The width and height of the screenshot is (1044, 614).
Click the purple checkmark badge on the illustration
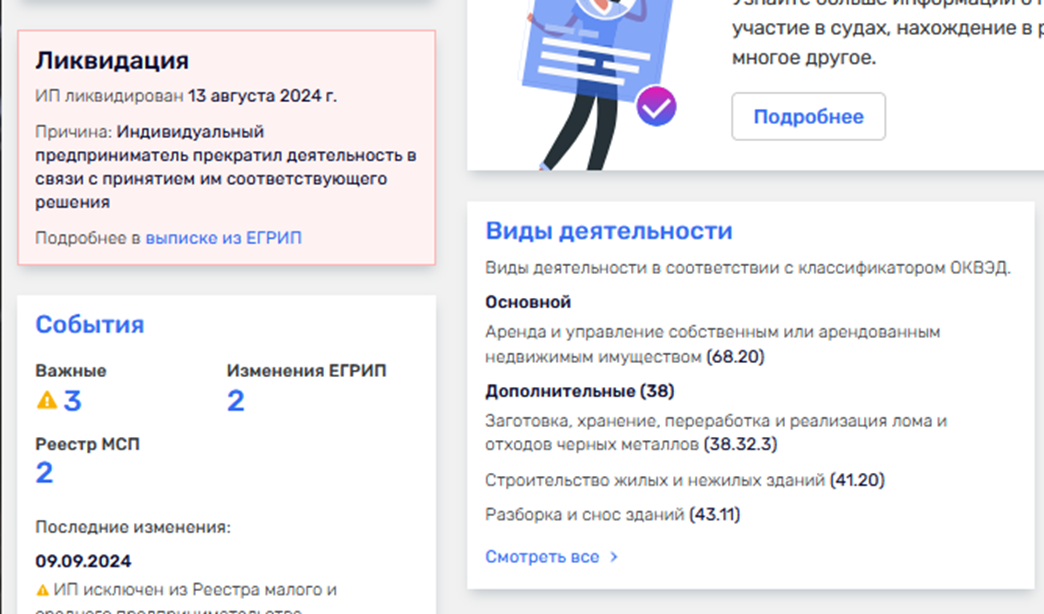656,106
